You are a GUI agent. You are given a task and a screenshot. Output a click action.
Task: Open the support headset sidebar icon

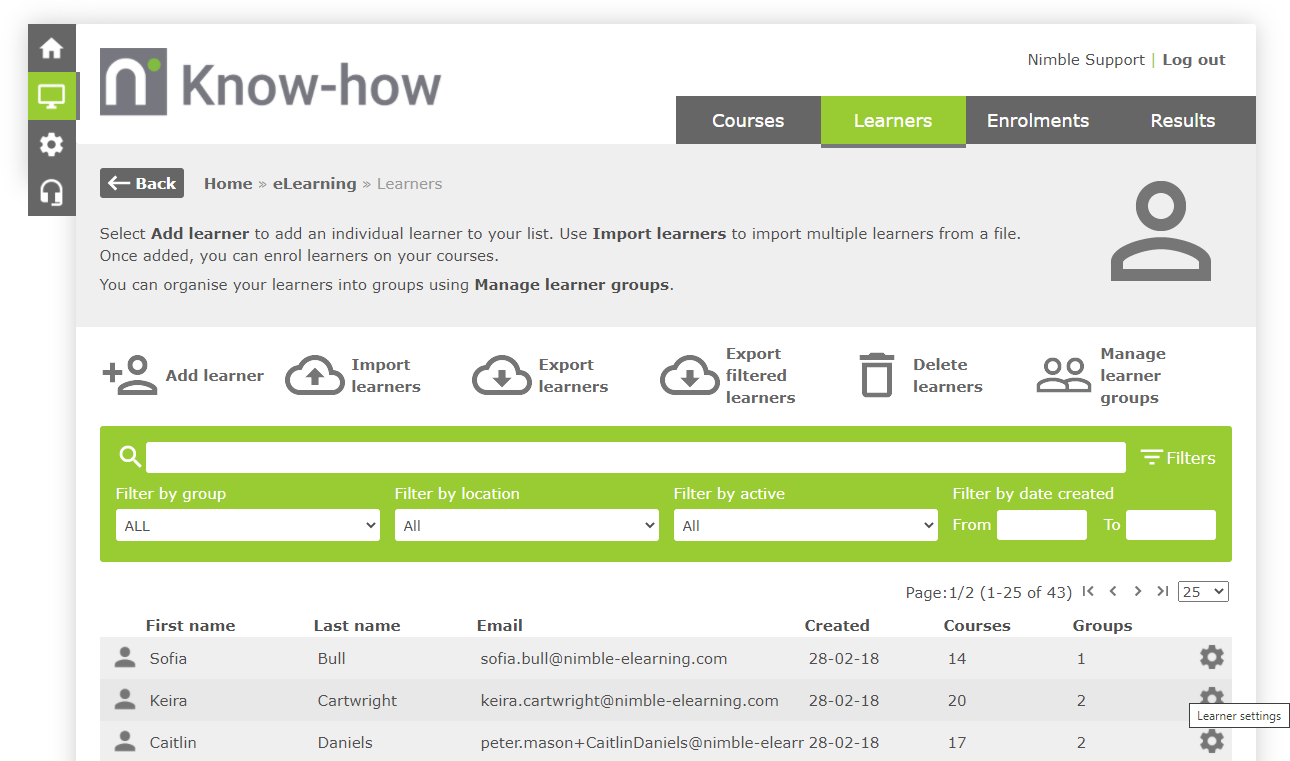[51, 192]
